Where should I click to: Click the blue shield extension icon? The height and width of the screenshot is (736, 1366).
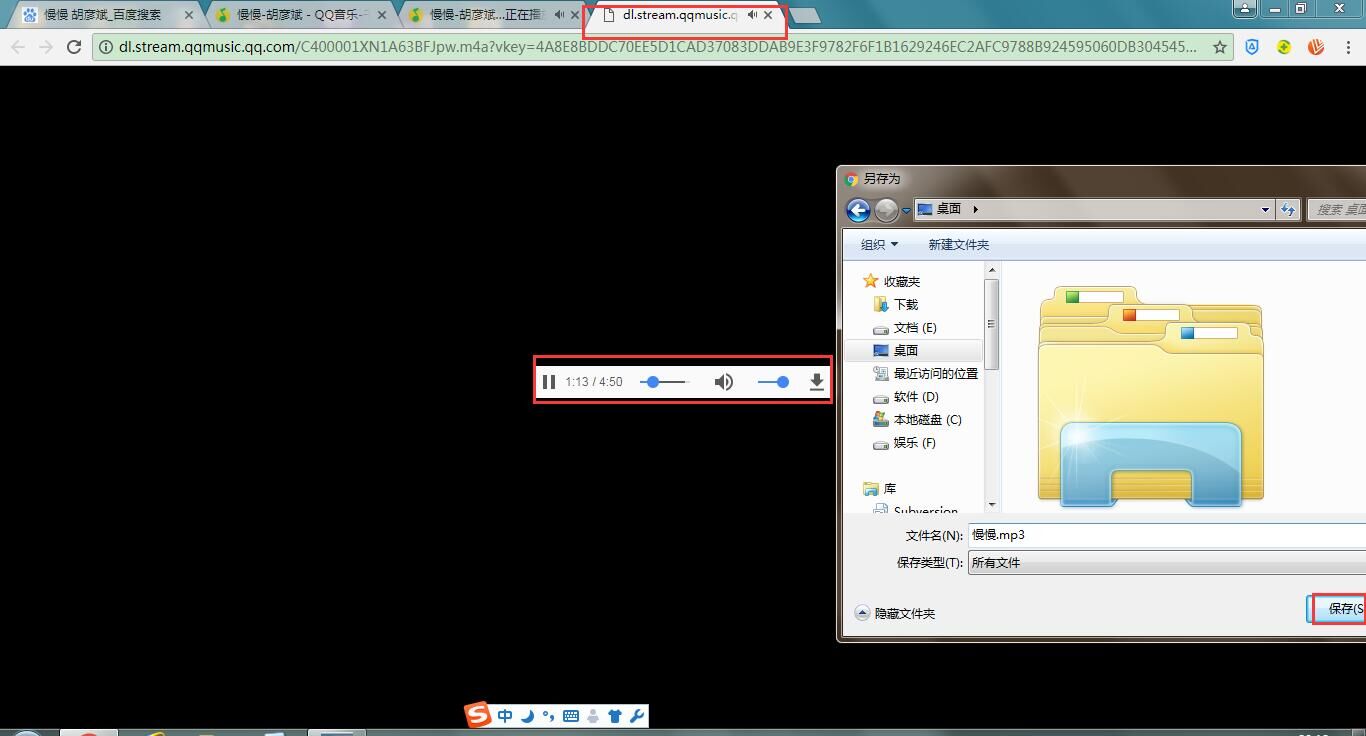[x=1252, y=46]
